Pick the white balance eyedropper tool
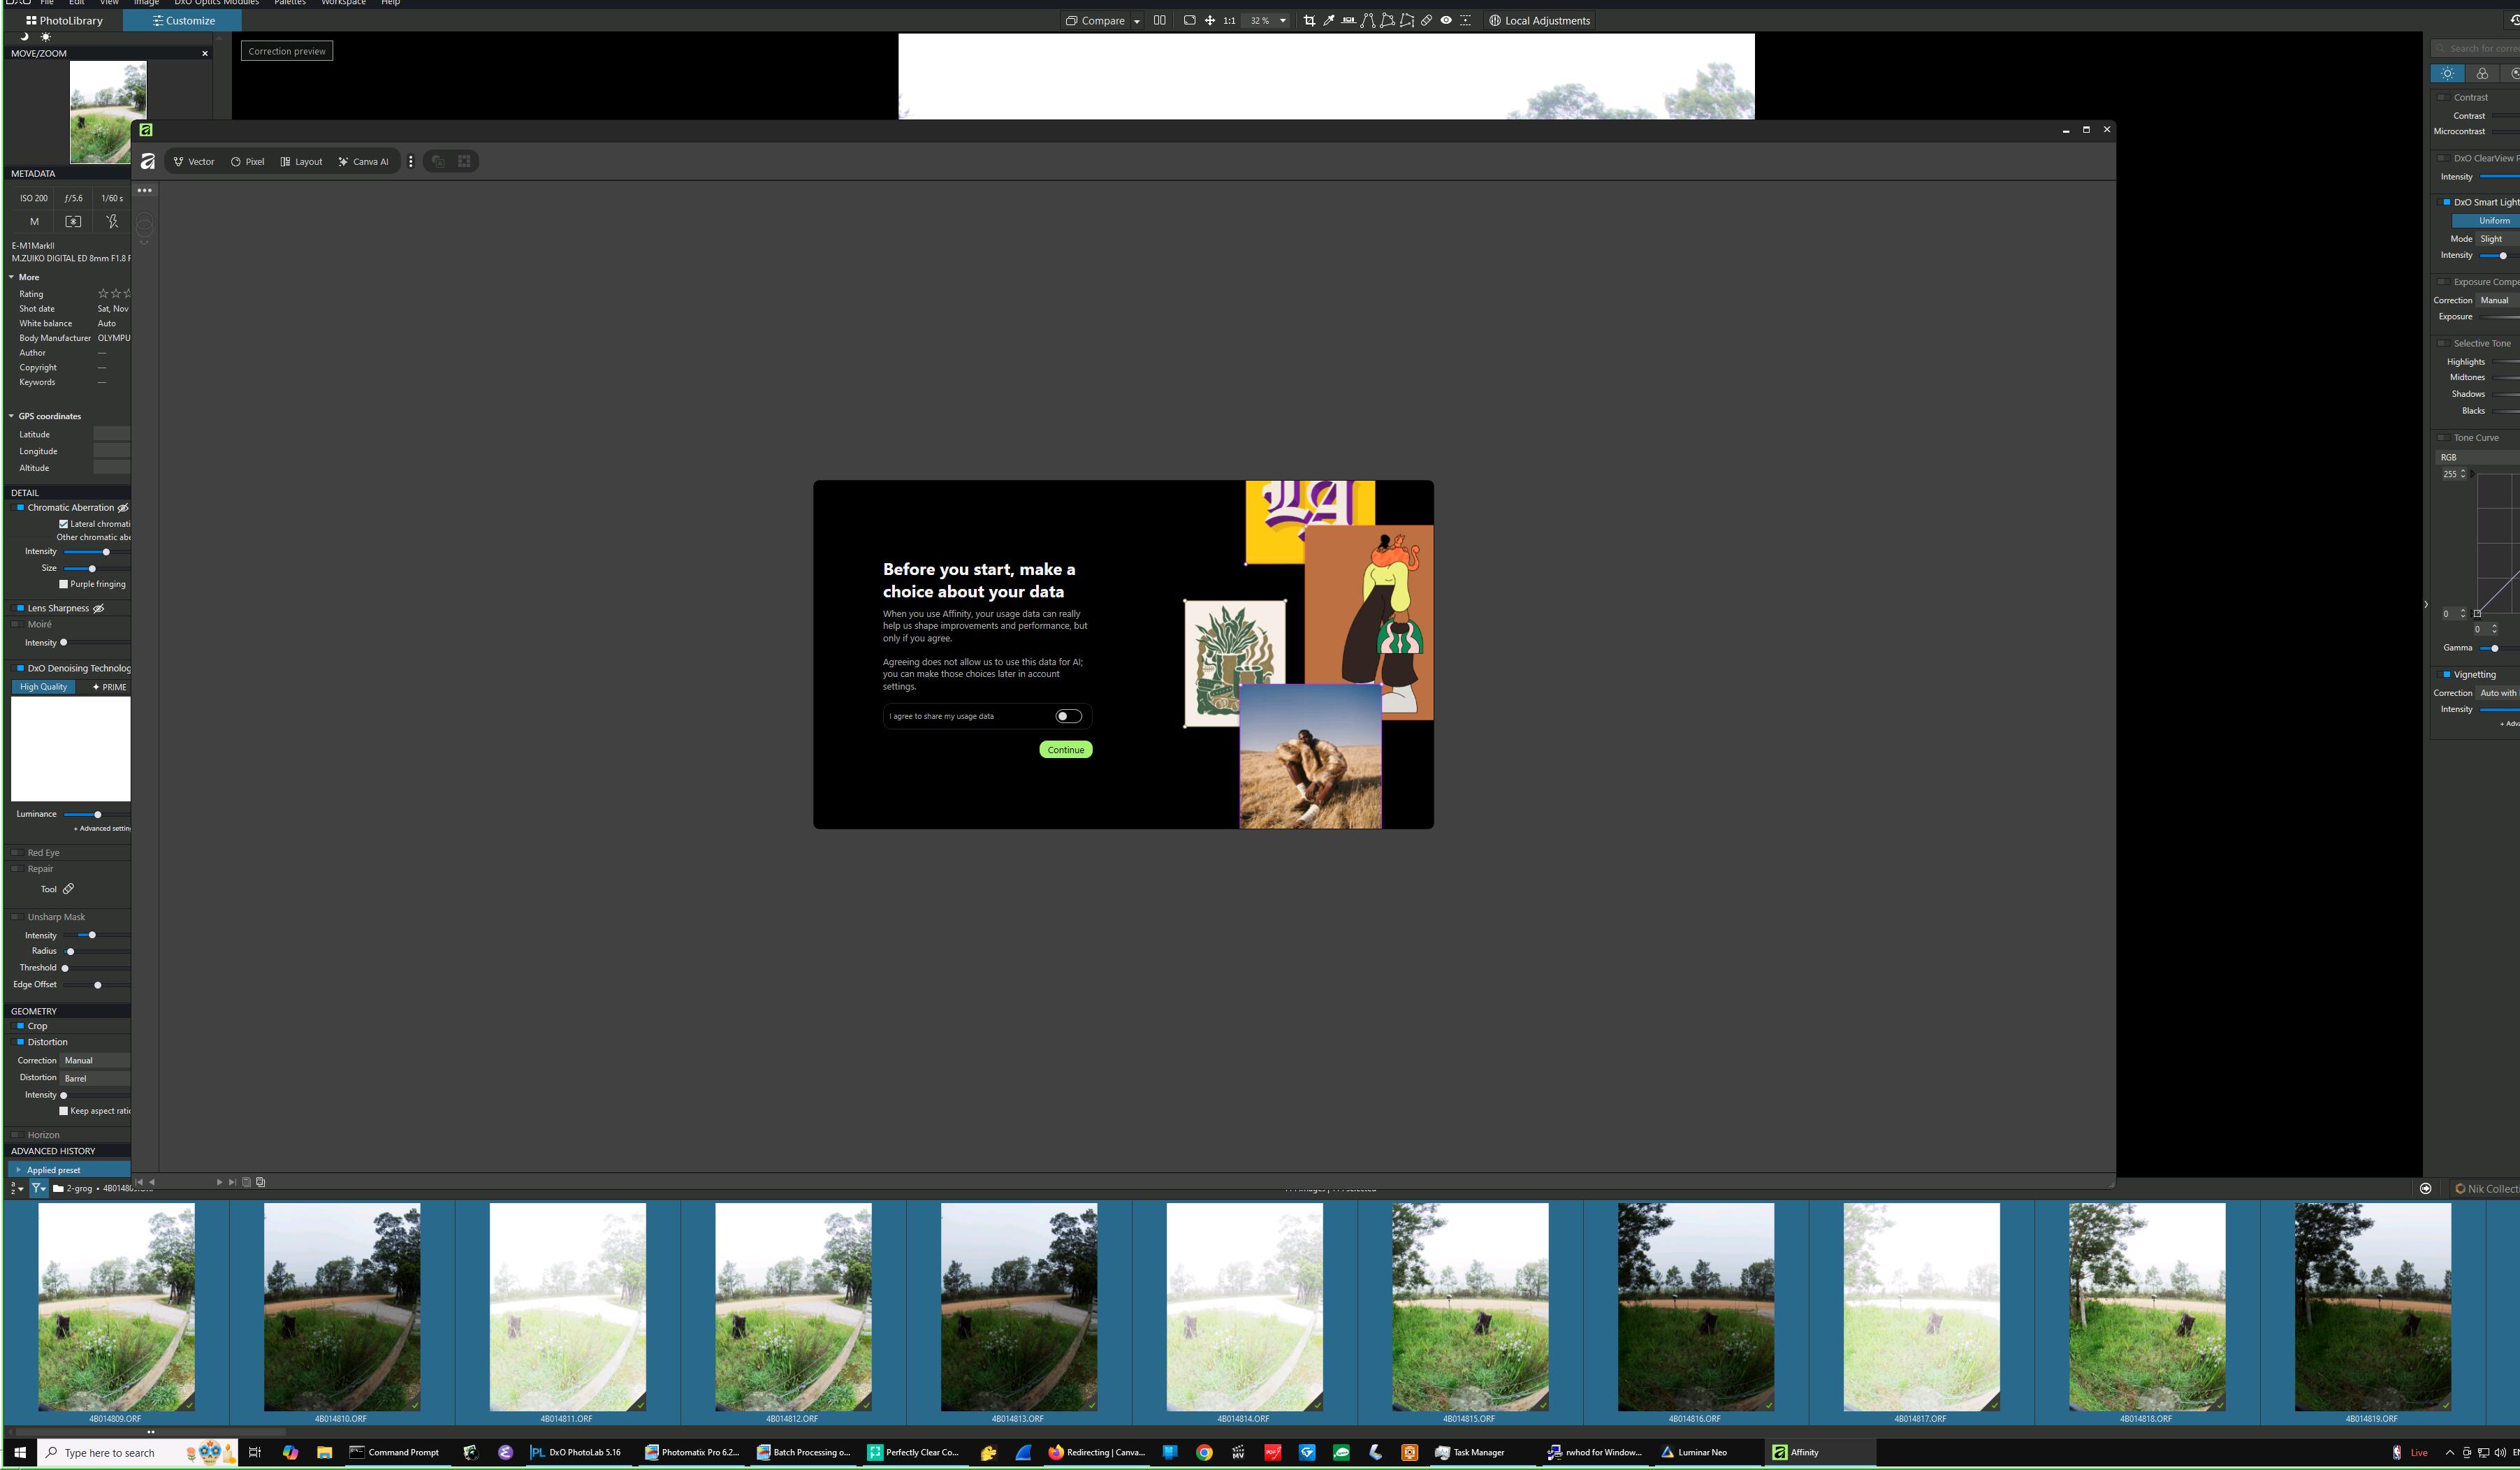2520x1470 pixels. (x=1329, y=20)
